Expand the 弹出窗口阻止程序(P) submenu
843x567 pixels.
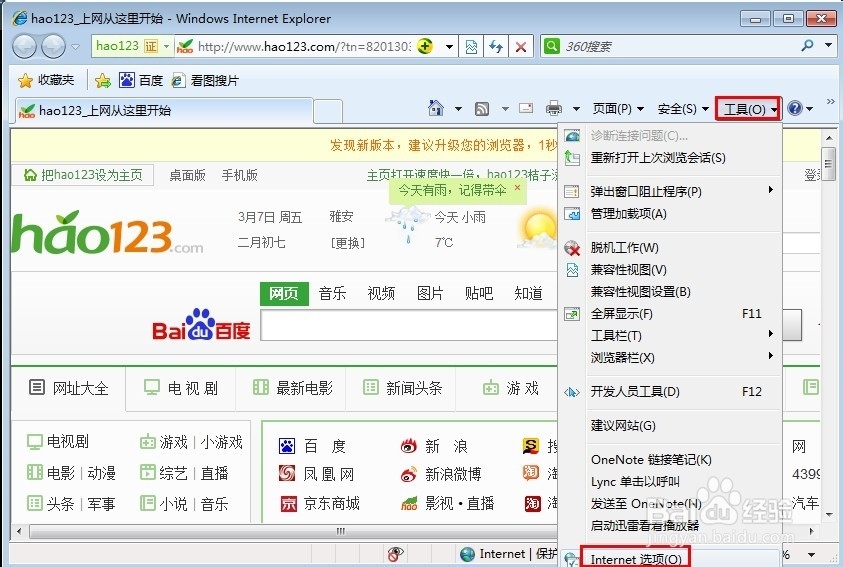point(771,190)
